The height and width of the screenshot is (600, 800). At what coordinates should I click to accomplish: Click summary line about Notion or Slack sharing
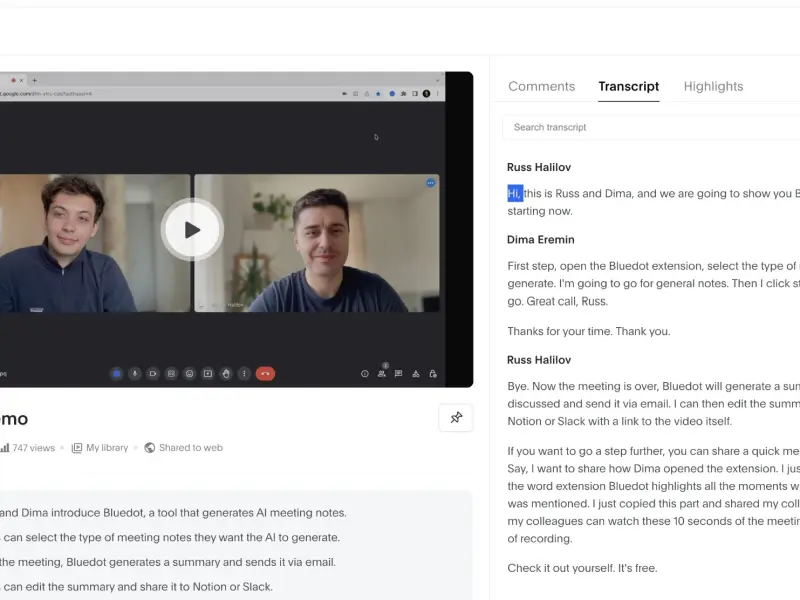pyautogui.click(x=136, y=587)
